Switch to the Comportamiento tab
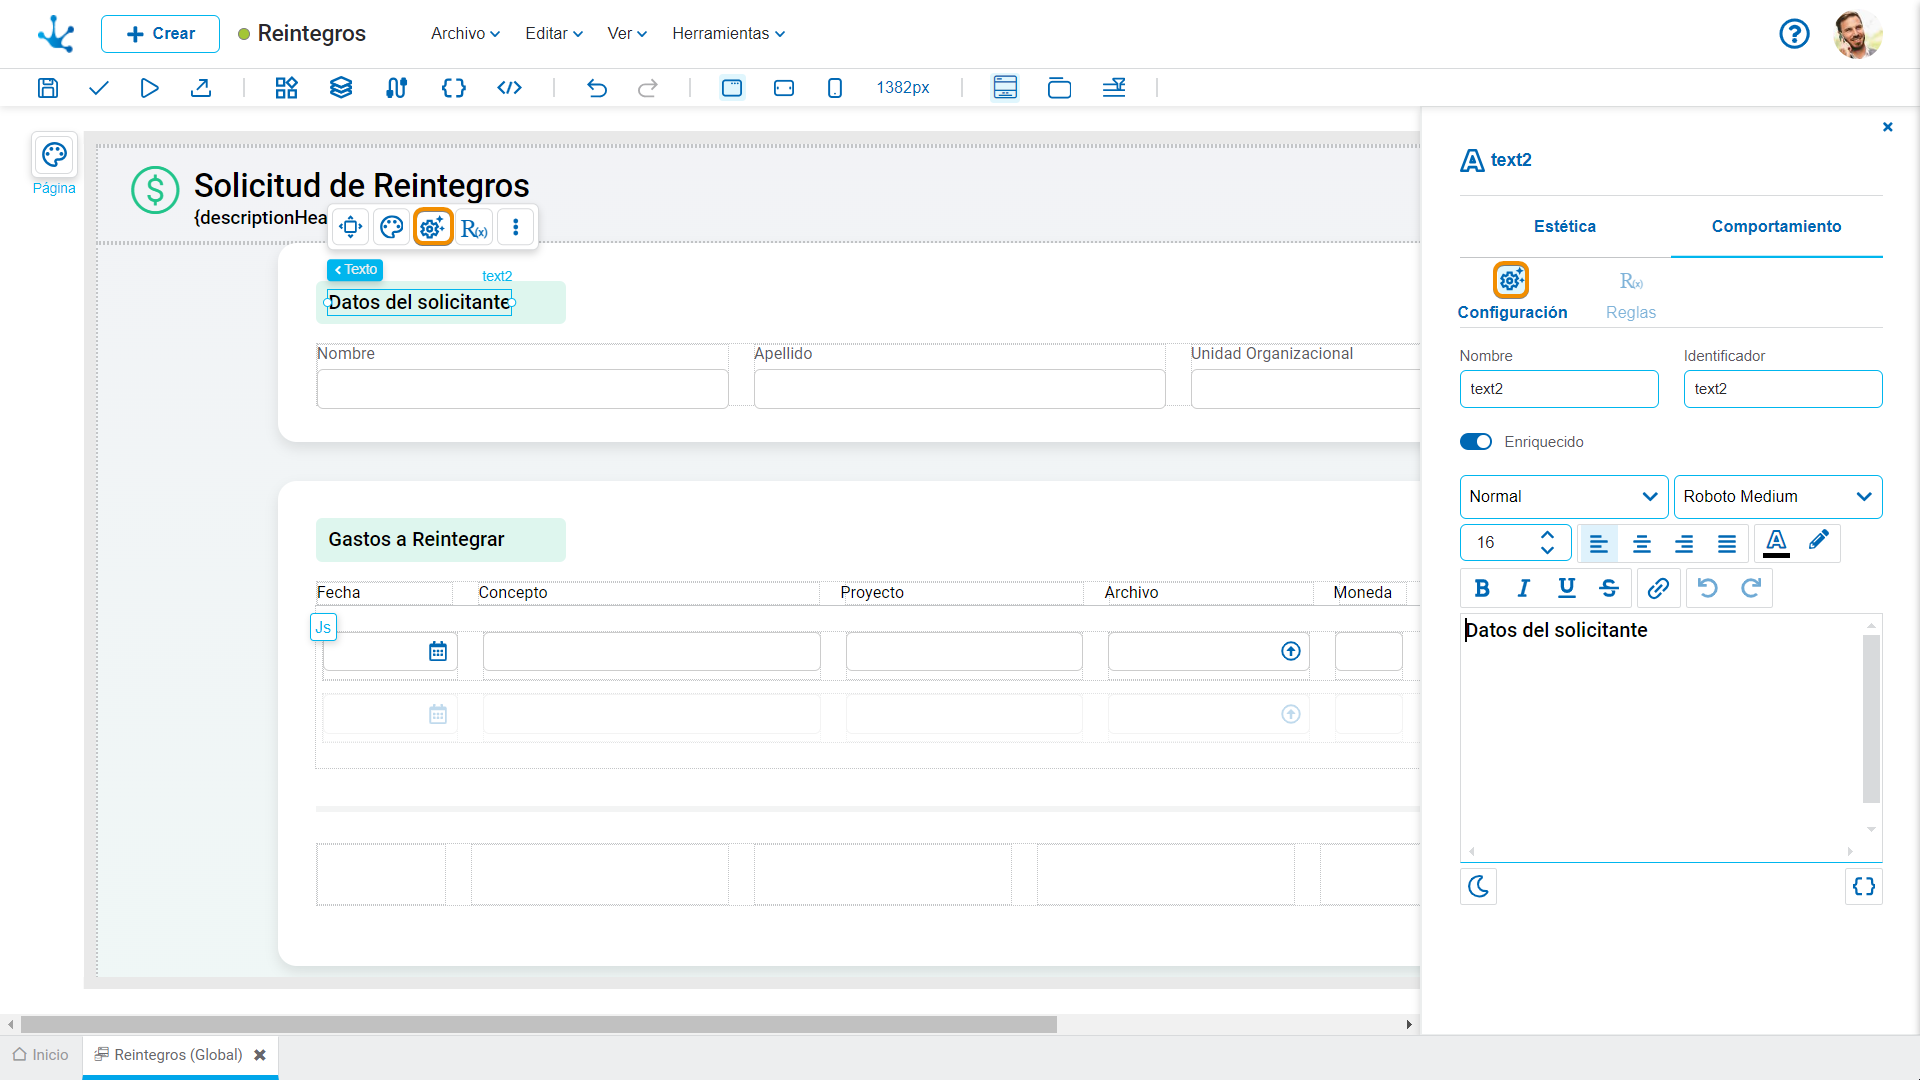This screenshot has height=1080, width=1920. (1776, 226)
